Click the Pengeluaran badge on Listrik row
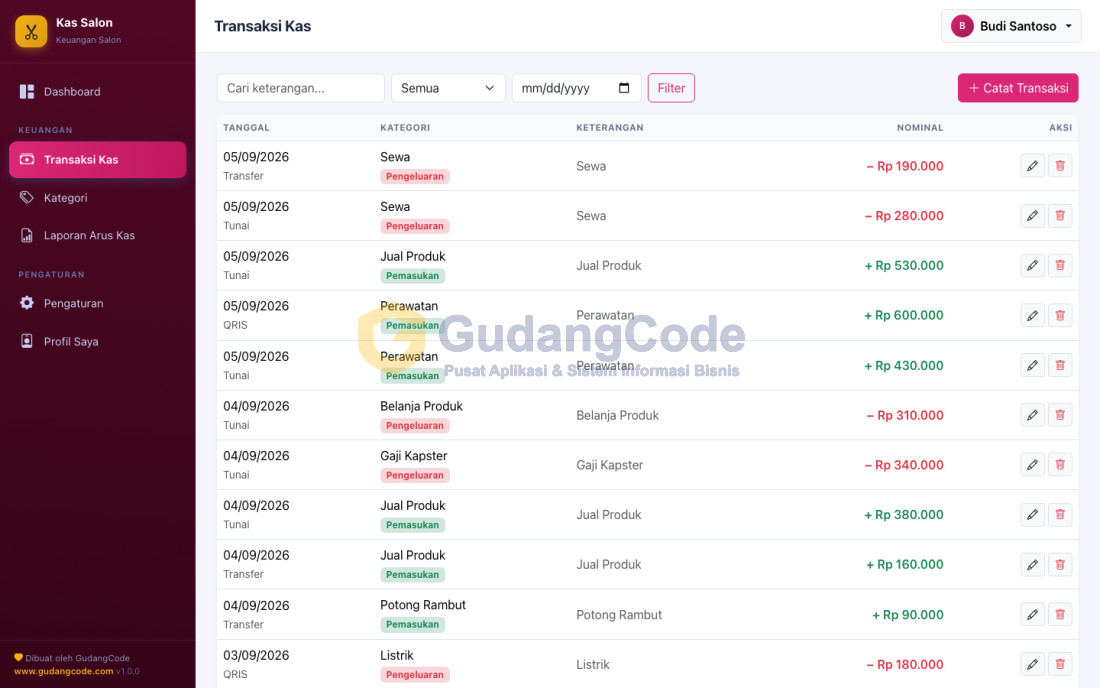Image resolution: width=1100 pixels, height=688 pixels. pos(415,675)
